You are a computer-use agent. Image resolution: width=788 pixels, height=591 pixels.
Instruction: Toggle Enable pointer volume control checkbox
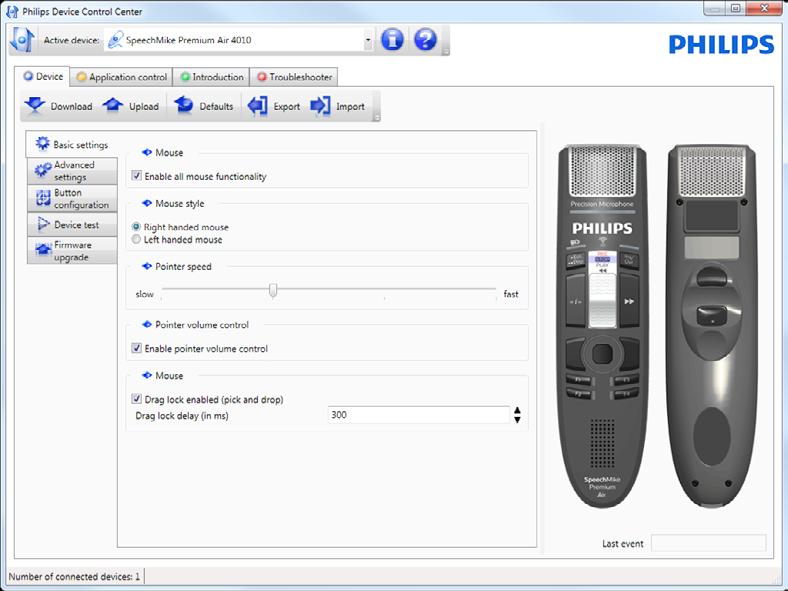pyautogui.click(x=136, y=348)
